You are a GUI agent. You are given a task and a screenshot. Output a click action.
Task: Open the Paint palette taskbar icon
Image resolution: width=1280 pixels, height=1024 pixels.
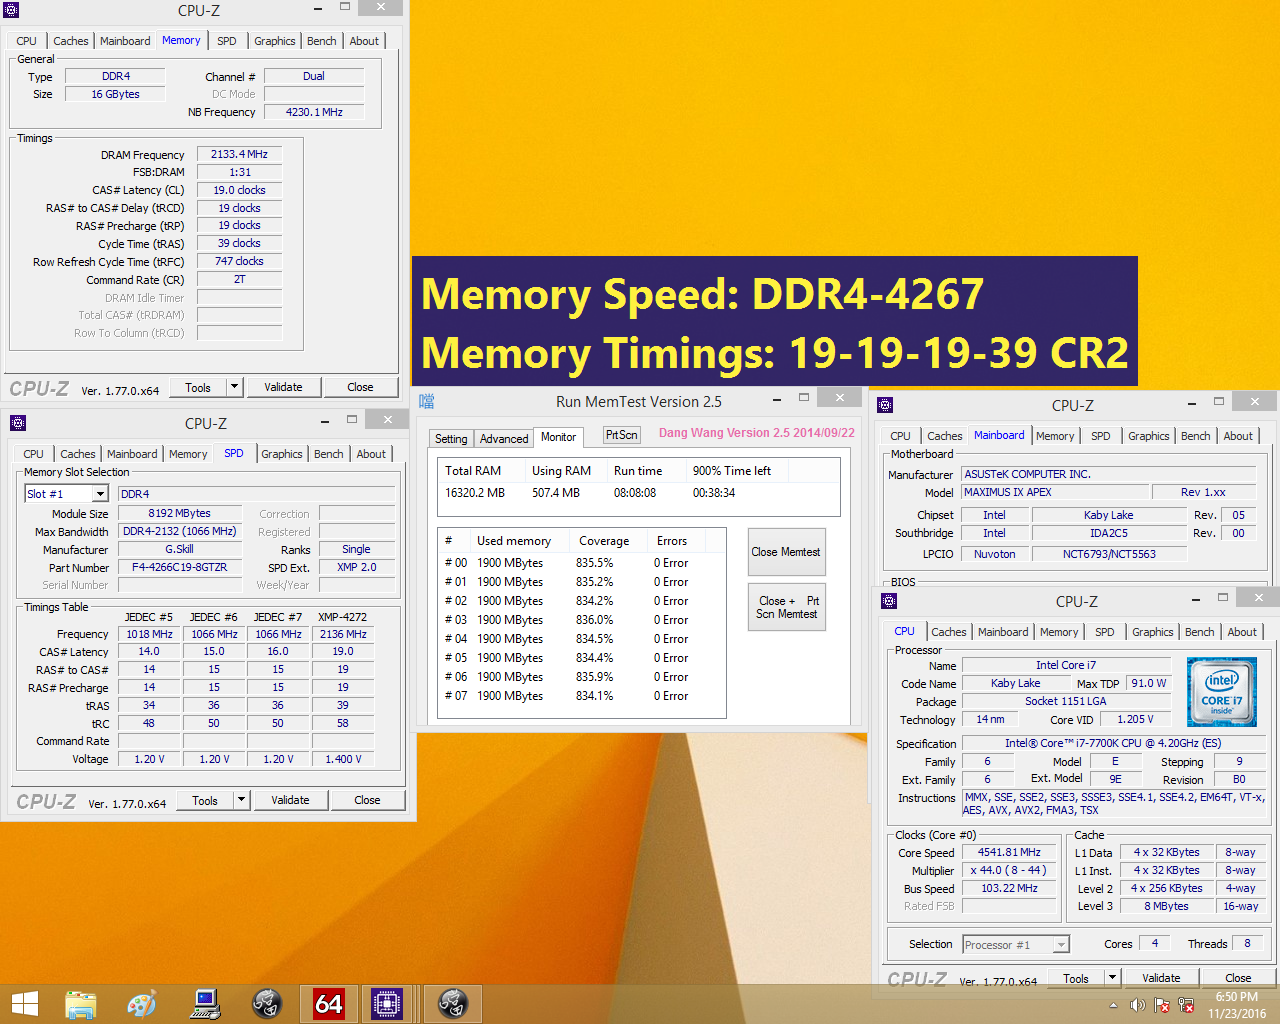click(142, 1002)
